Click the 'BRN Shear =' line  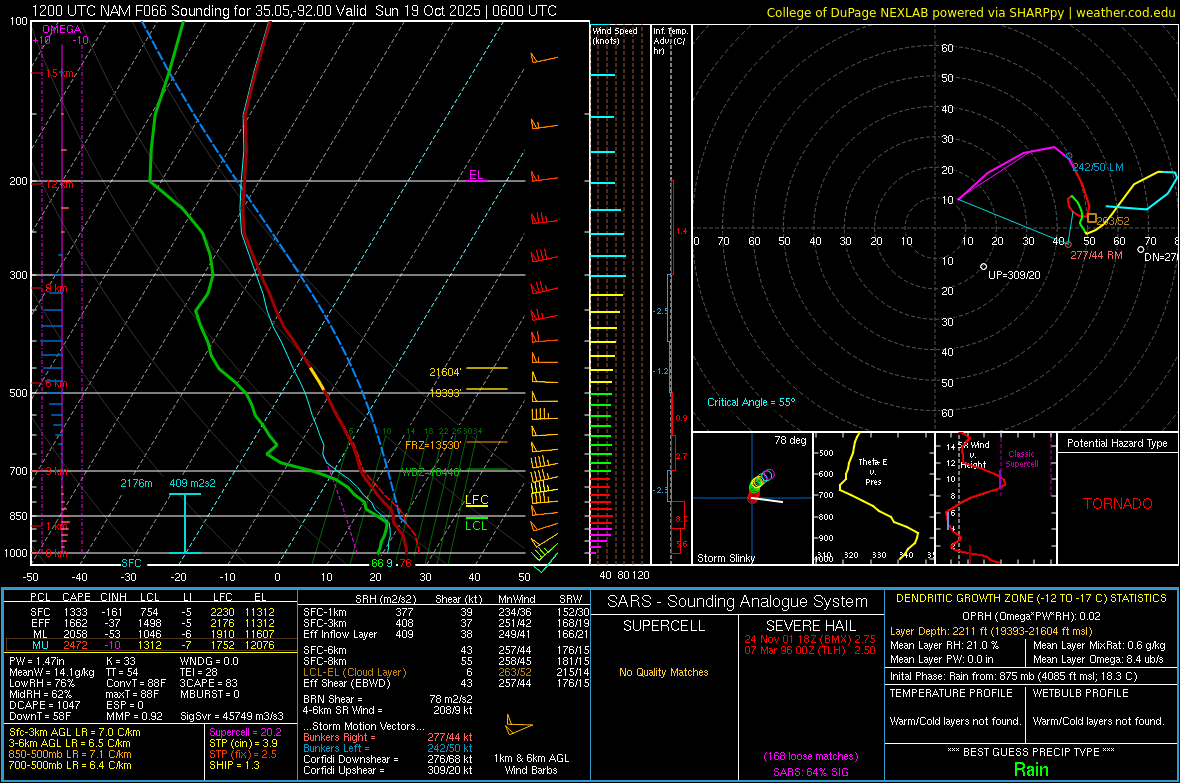(x=388, y=699)
